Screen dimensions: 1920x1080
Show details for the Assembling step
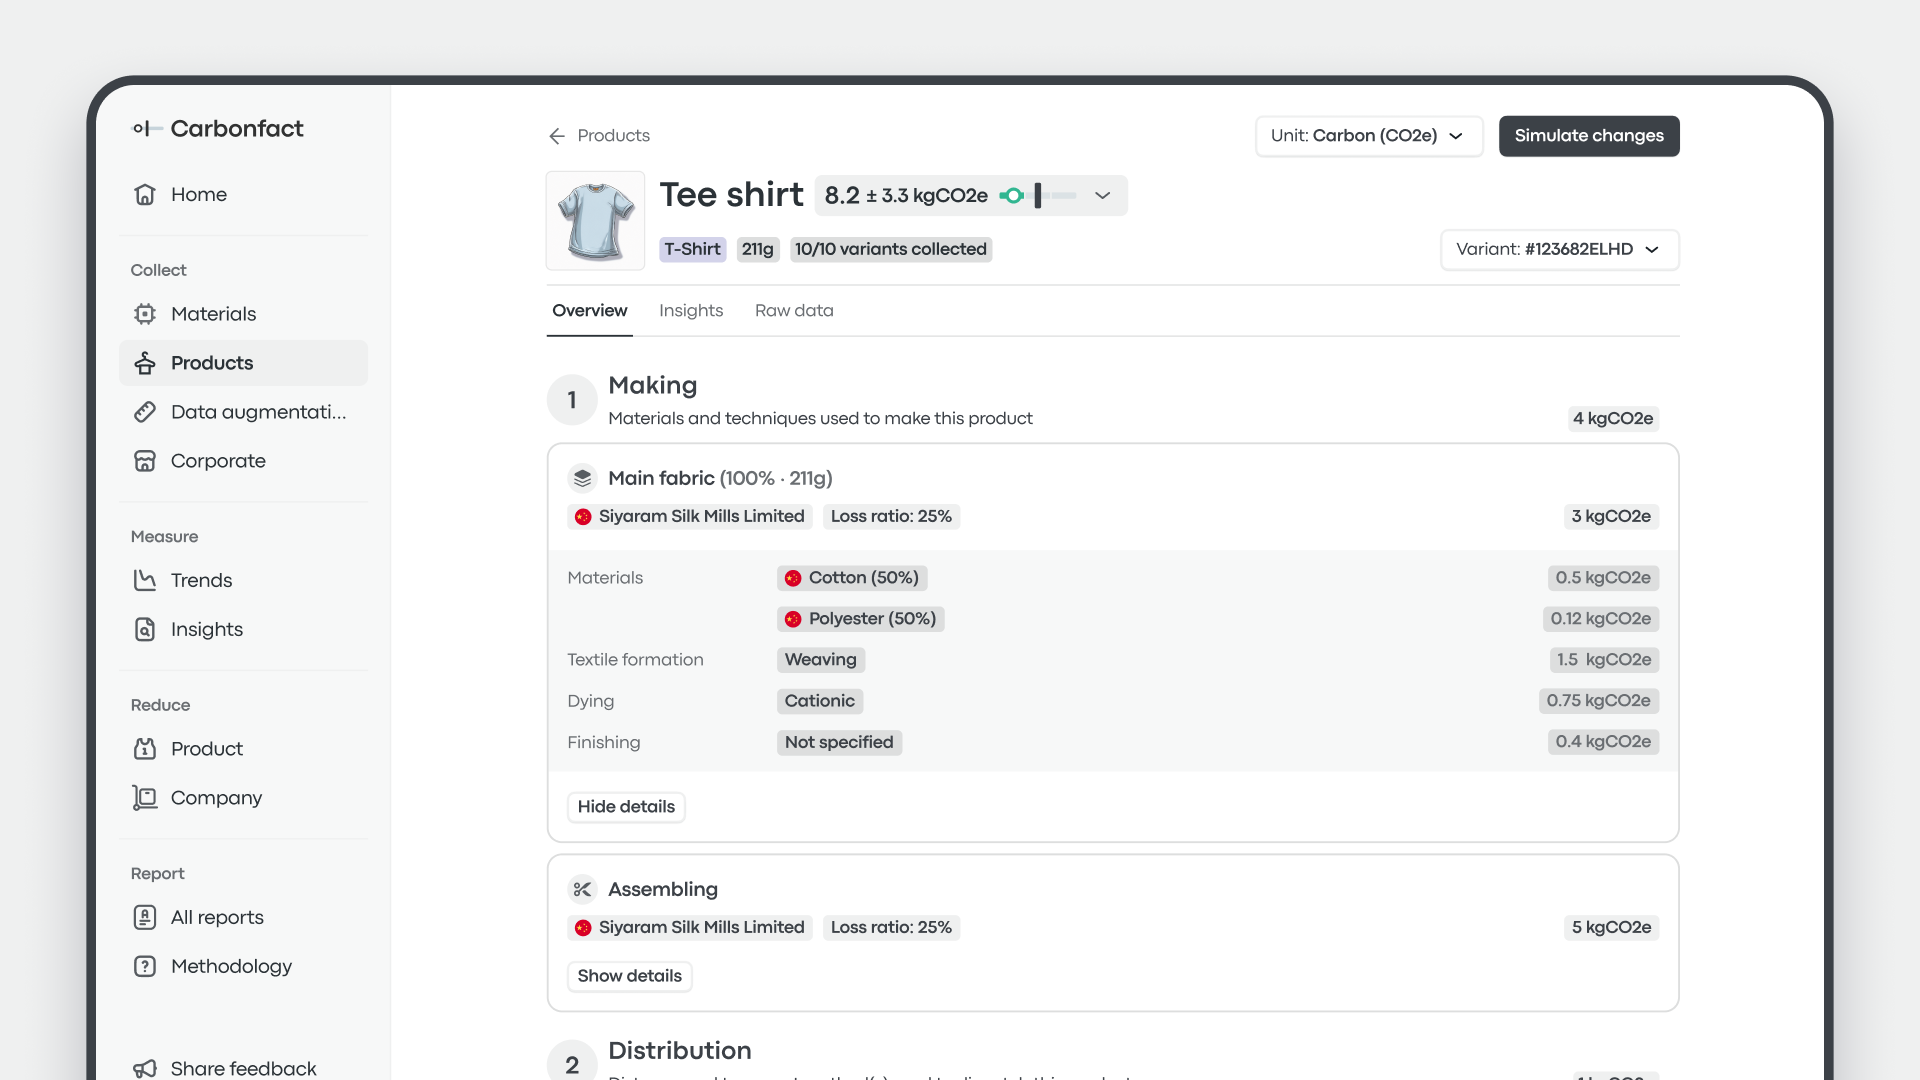629,976
